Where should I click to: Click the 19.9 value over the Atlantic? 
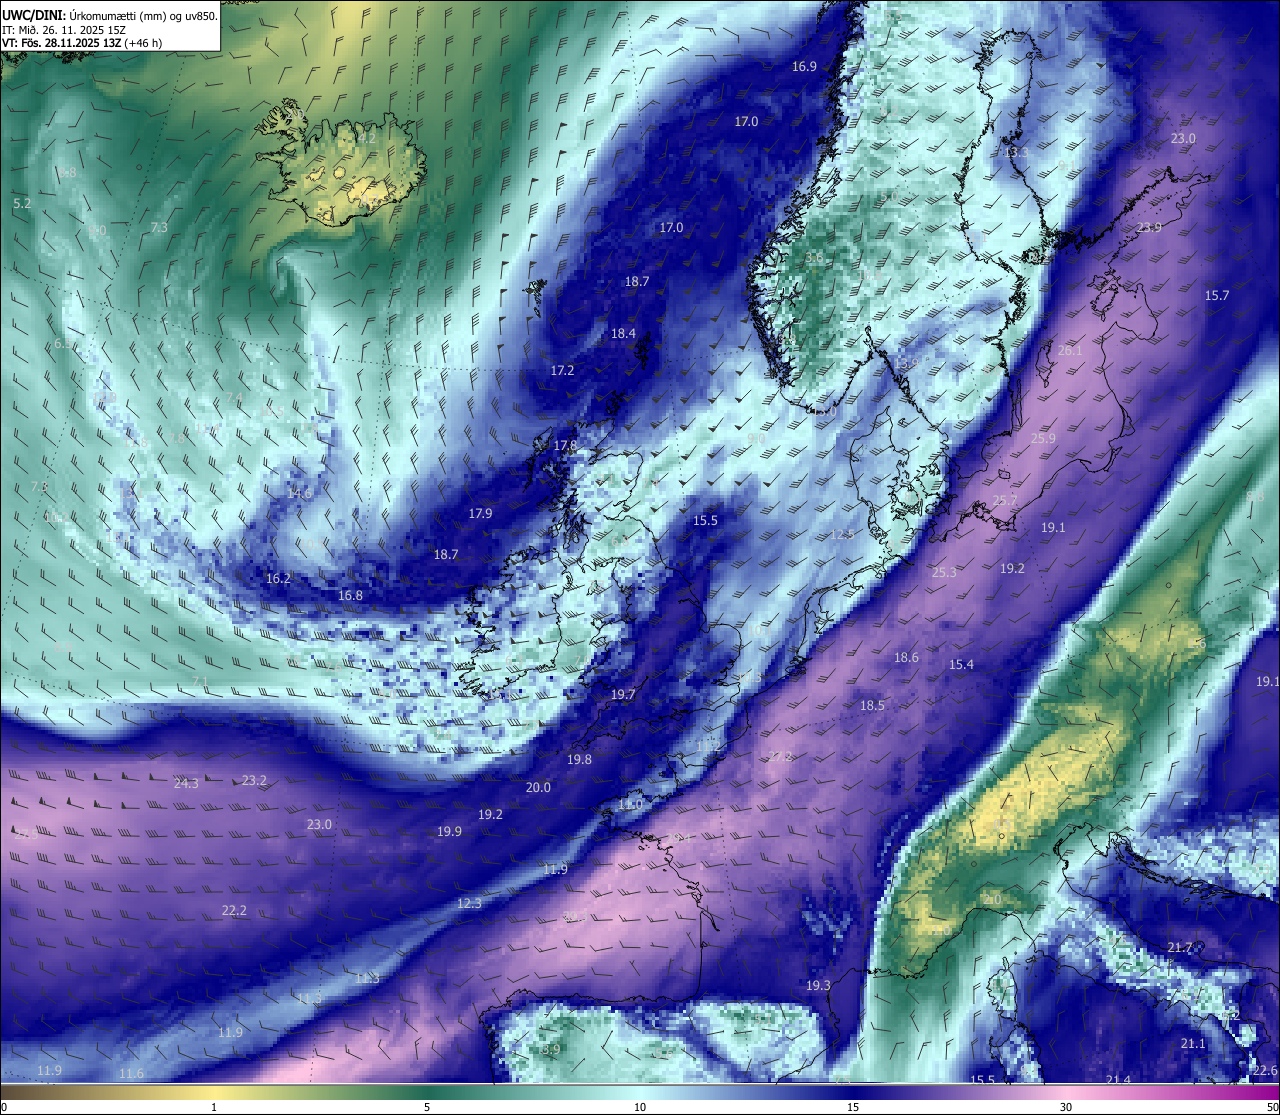449,831
